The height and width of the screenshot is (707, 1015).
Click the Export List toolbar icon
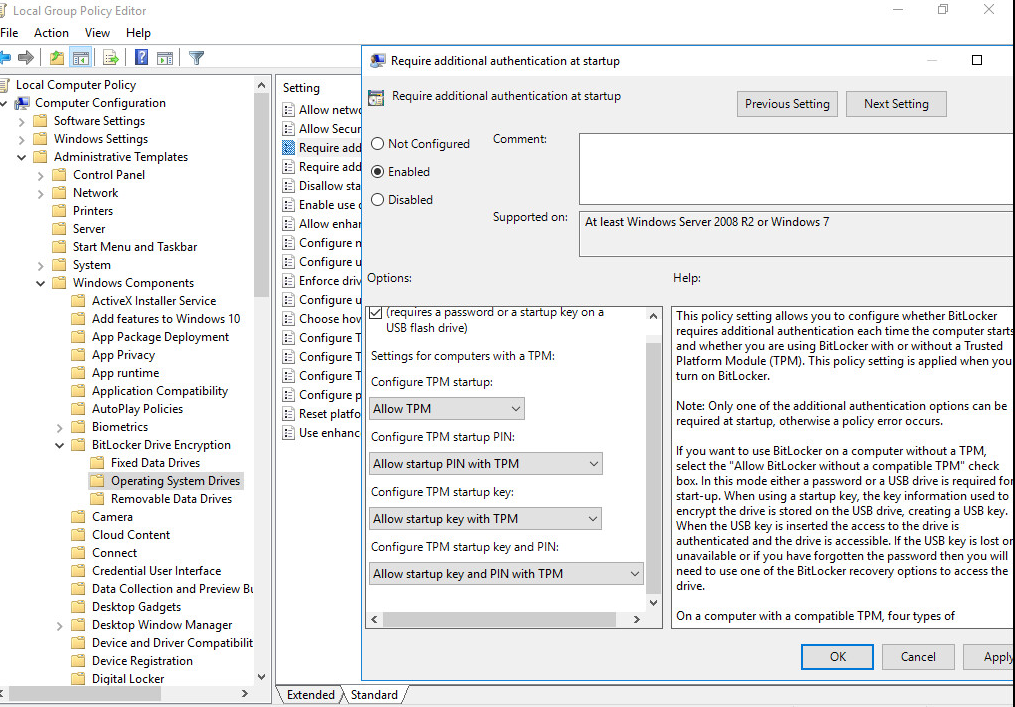(111, 58)
